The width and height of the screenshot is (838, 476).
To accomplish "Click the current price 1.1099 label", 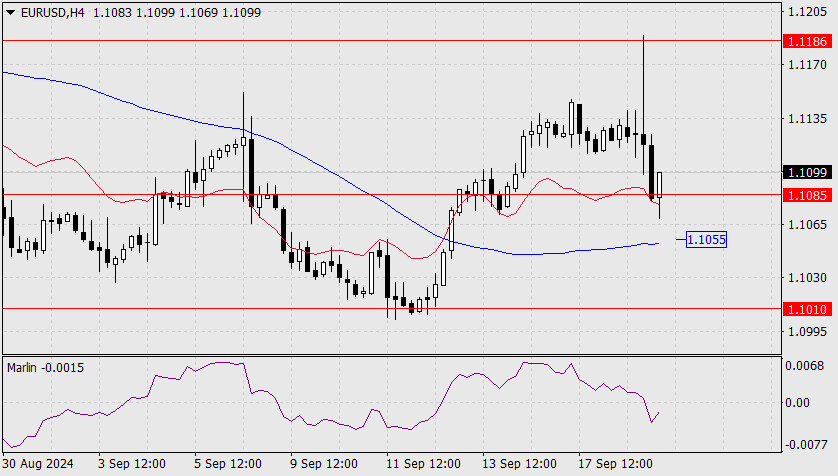I will pyautogui.click(x=807, y=173).
